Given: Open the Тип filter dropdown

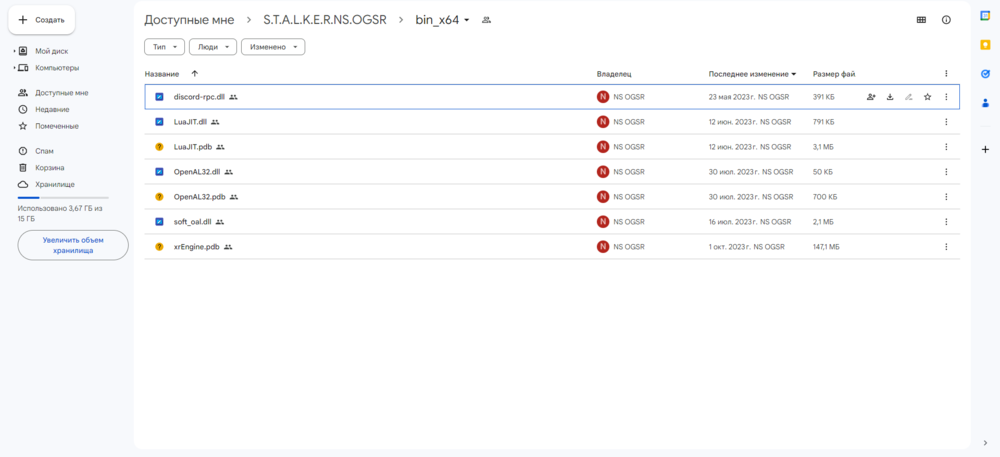Looking at the screenshot, I should click(x=165, y=47).
